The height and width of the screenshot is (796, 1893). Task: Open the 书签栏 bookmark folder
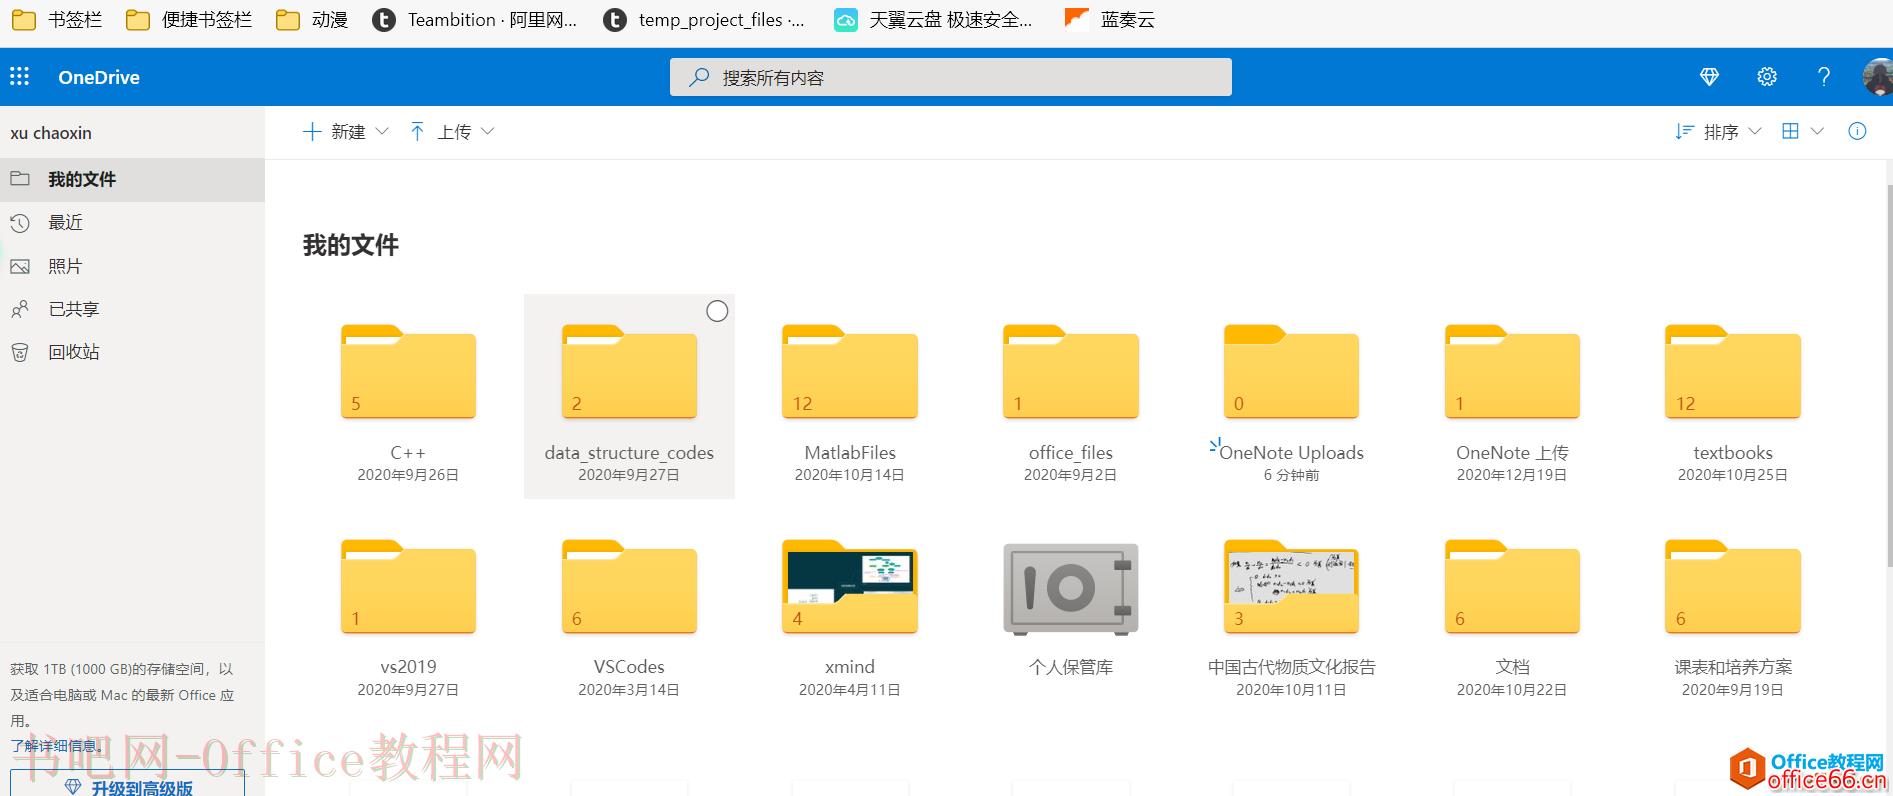pos(57,20)
